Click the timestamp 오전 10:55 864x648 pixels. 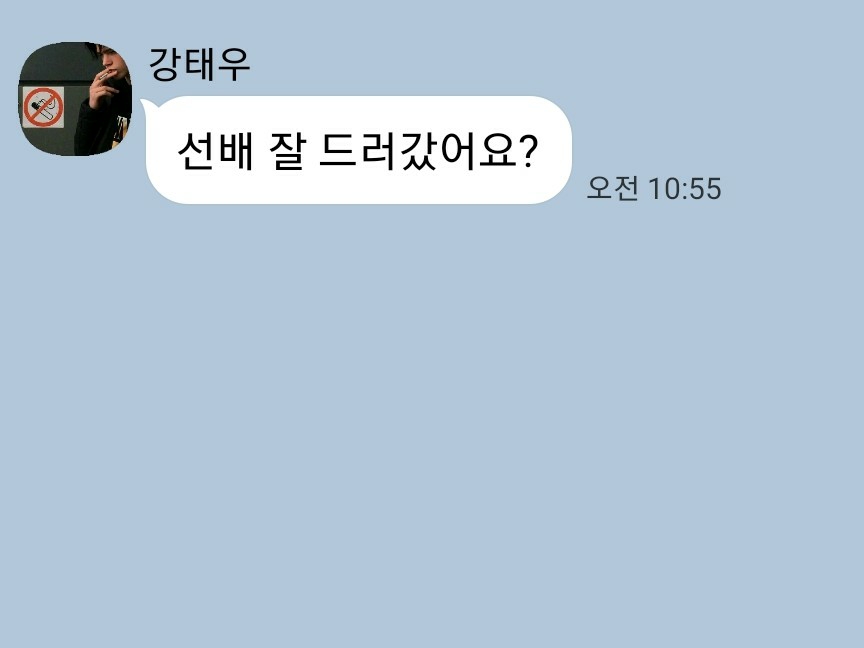pyautogui.click(x=654, y=188)
